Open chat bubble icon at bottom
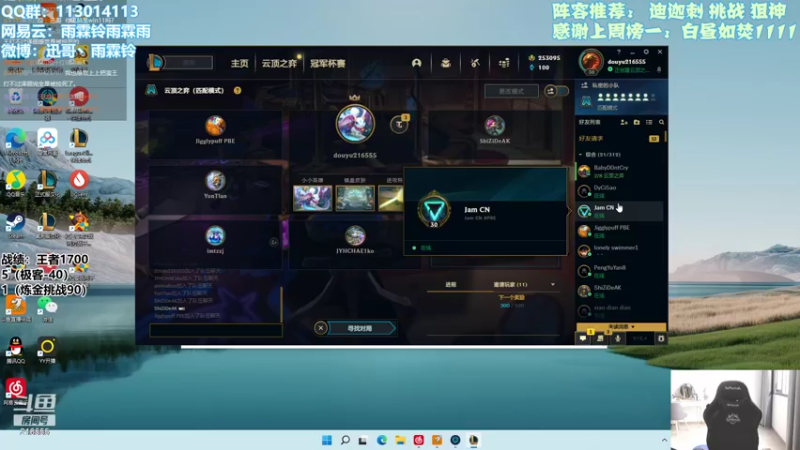Viewport: 800px width, 450px height. tap(583, 338)
